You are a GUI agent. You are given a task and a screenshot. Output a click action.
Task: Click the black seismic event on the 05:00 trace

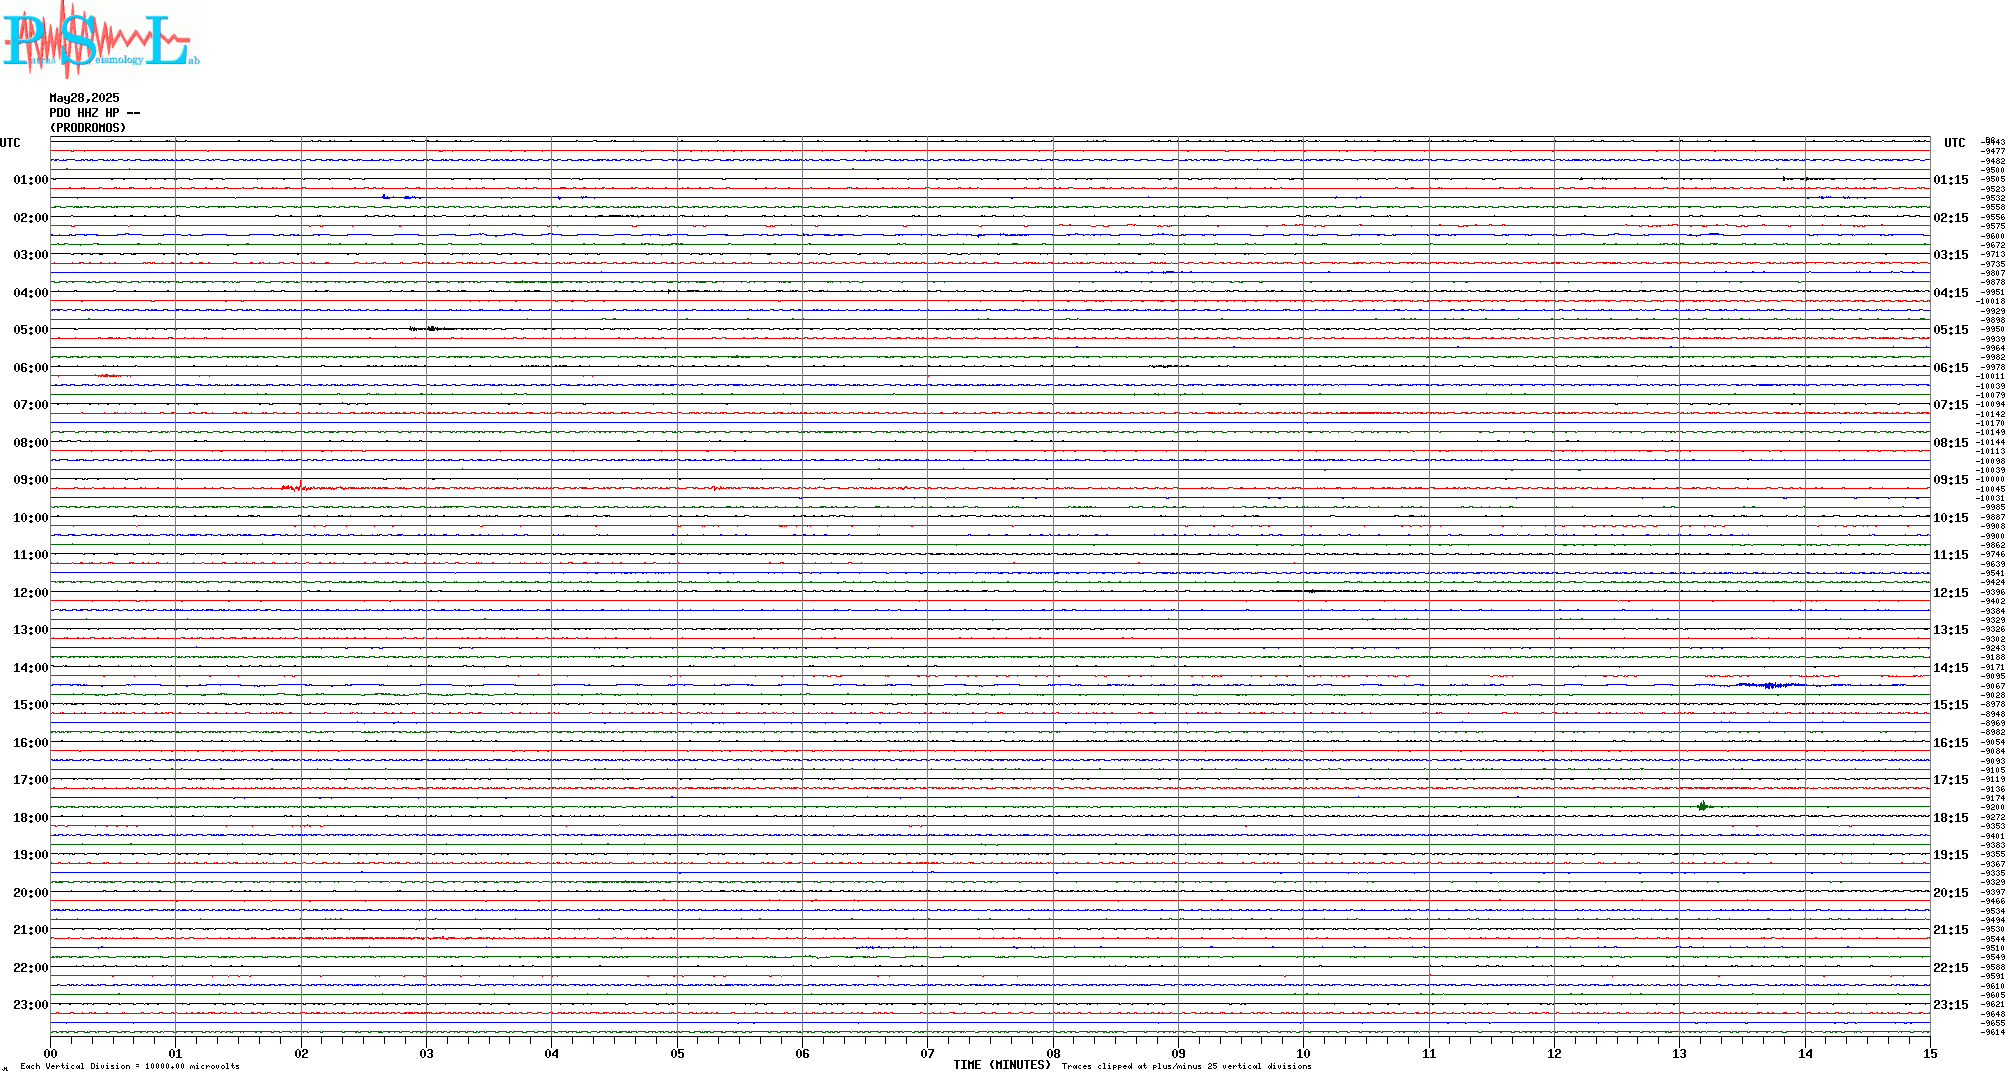point(432,328)
